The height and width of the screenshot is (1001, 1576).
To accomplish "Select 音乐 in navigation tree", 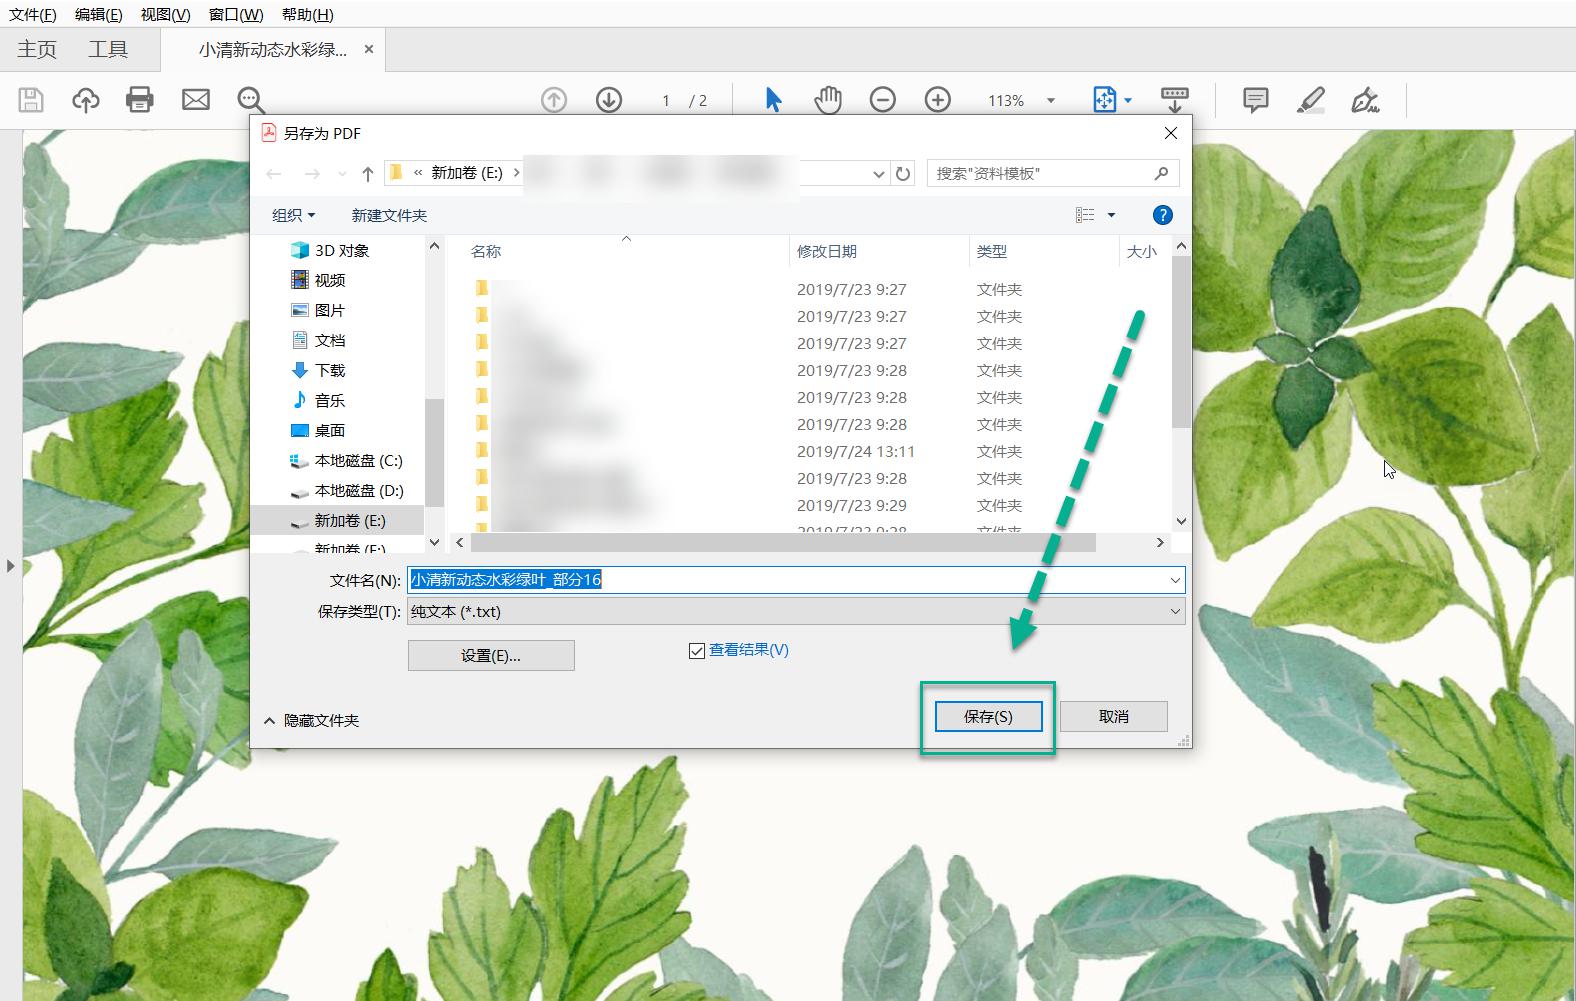I will [x=318, y=400].
